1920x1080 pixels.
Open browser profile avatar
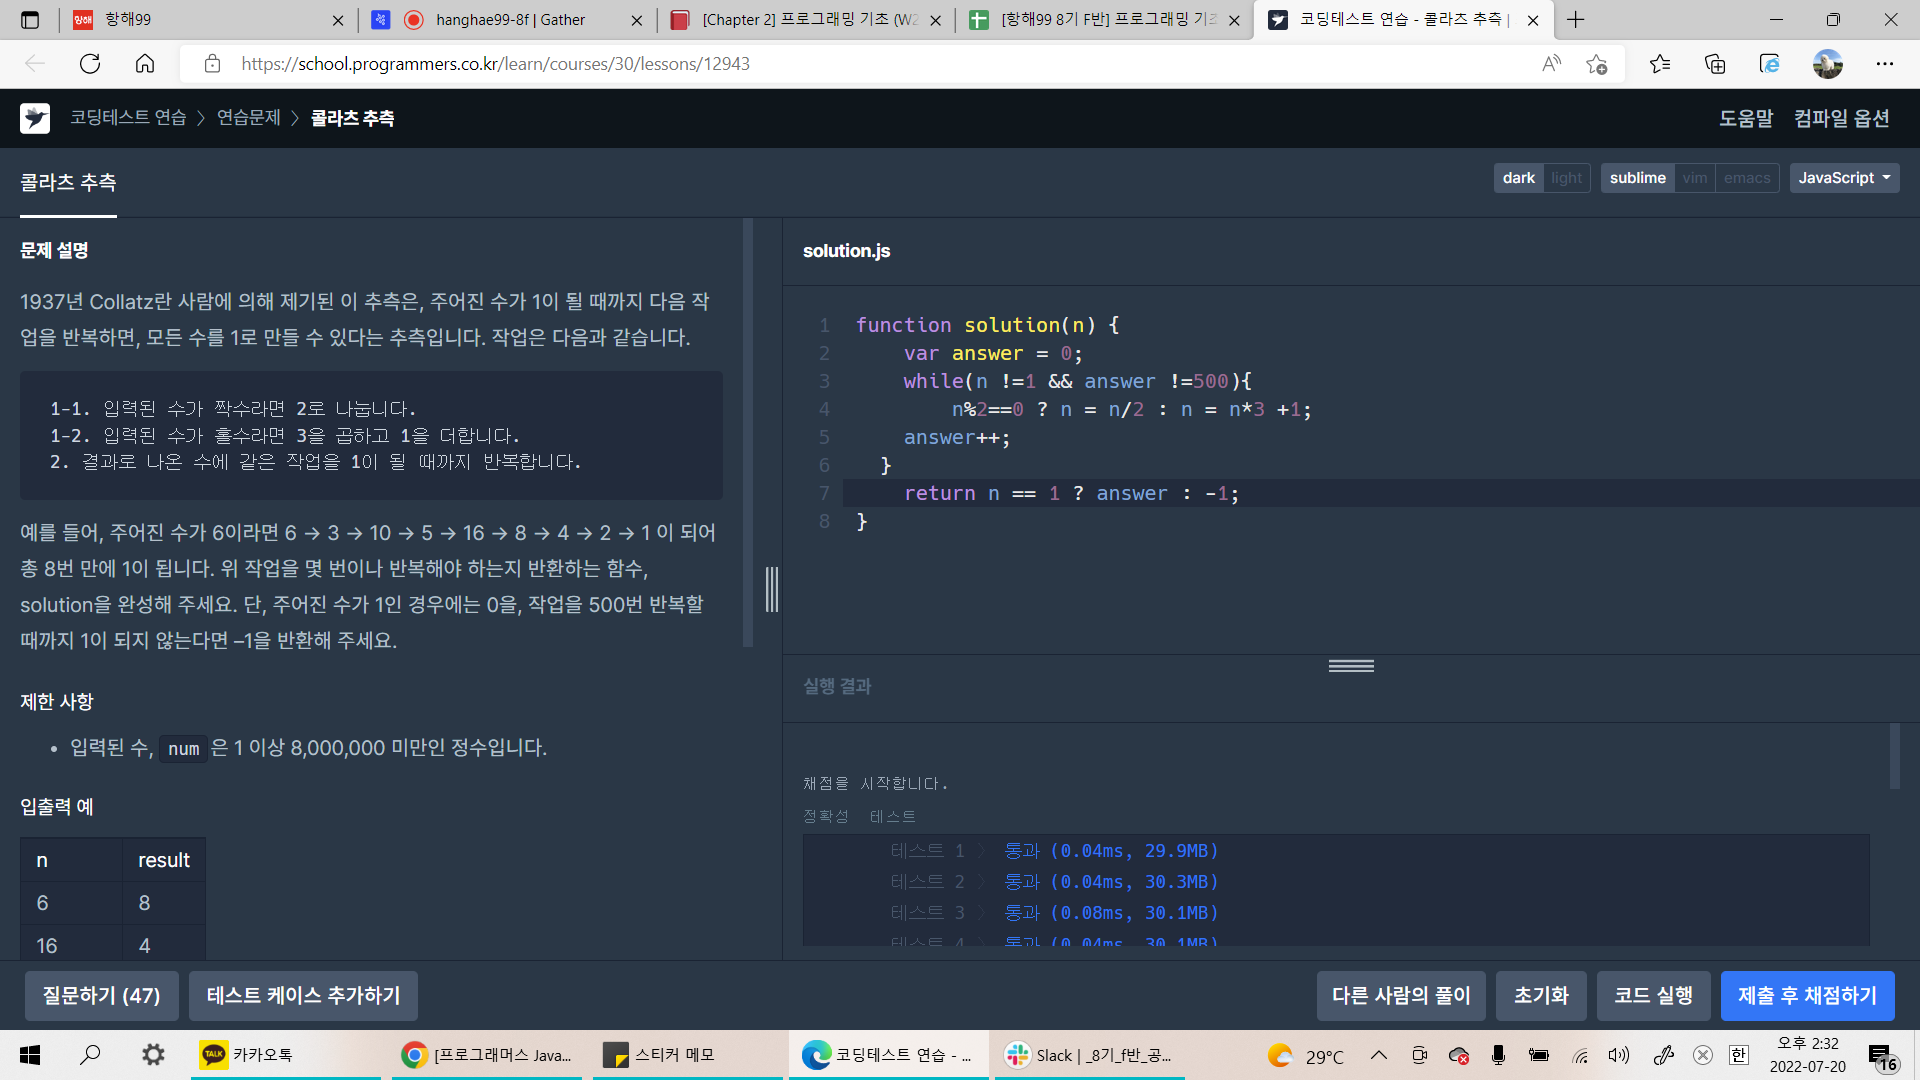point(1827,64)
